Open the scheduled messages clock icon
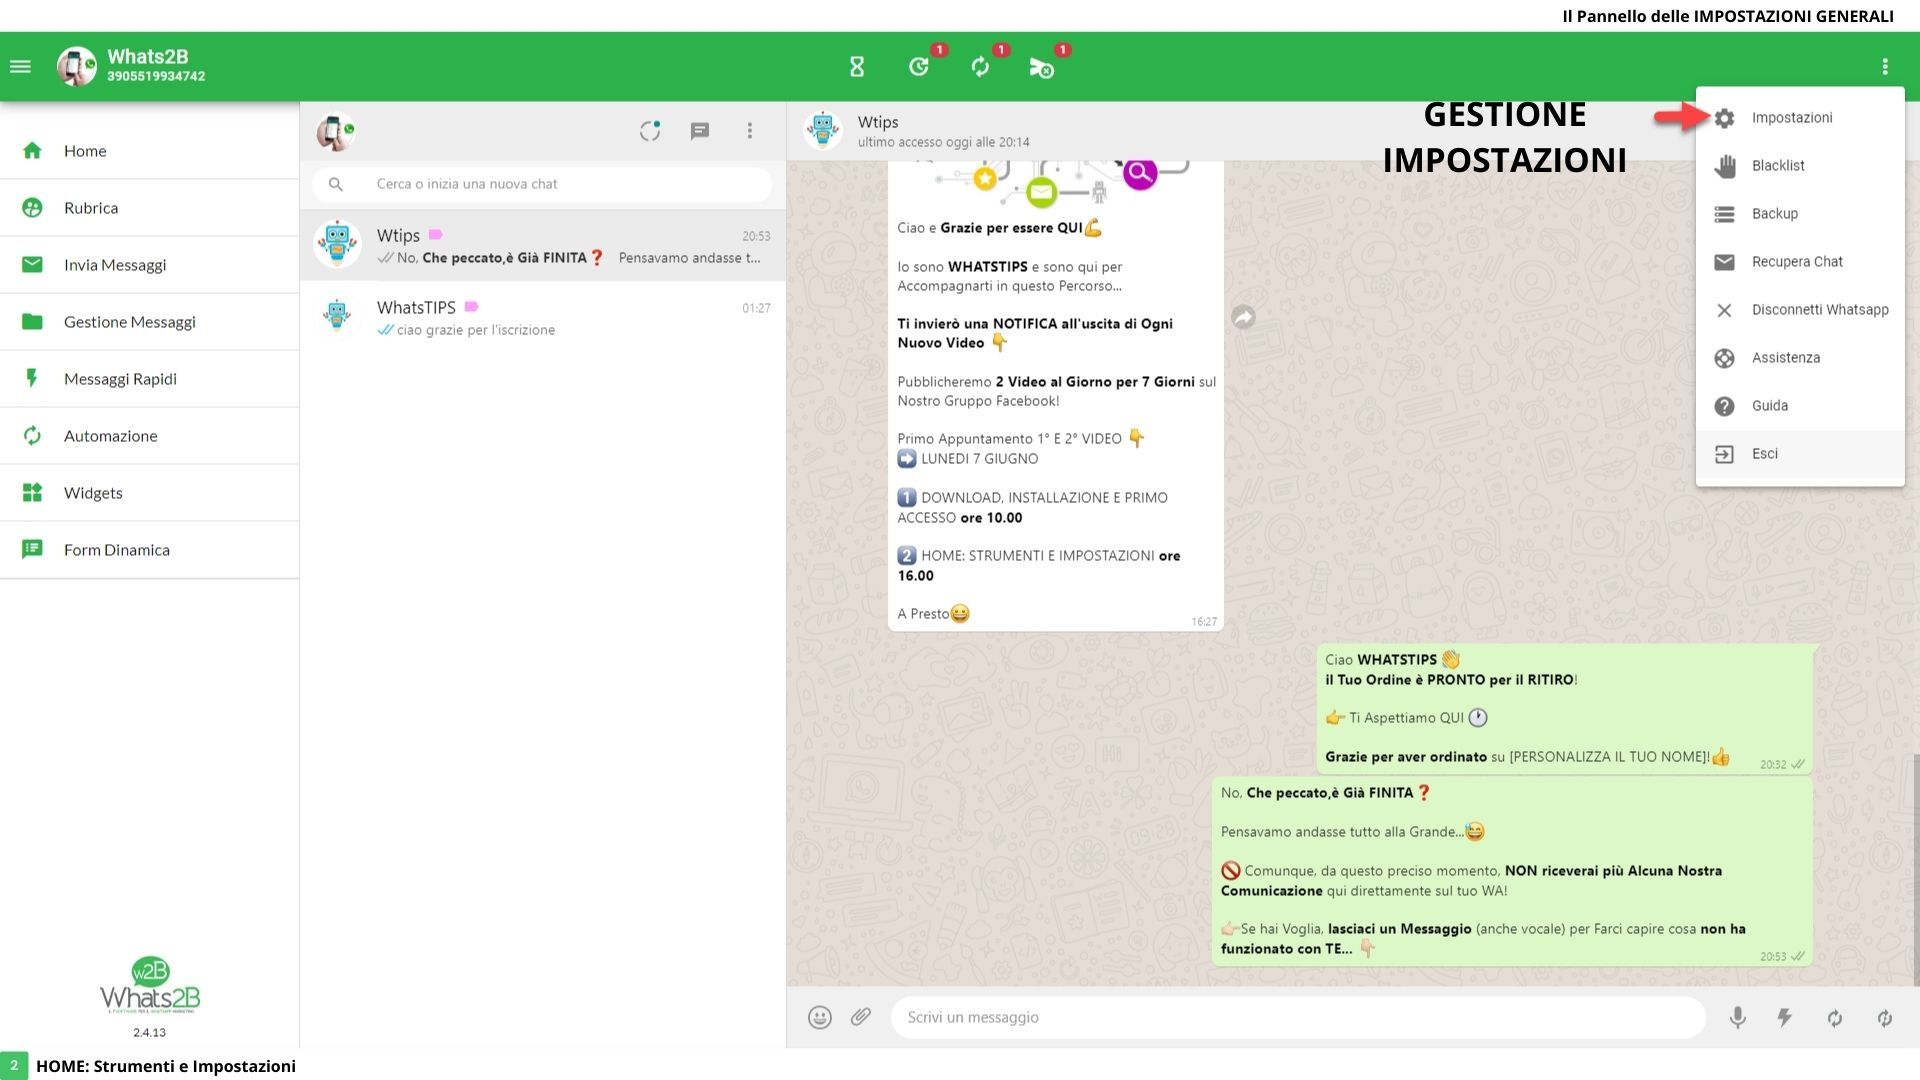This screenshot has height=1080, width=1920. click(919, 67)
